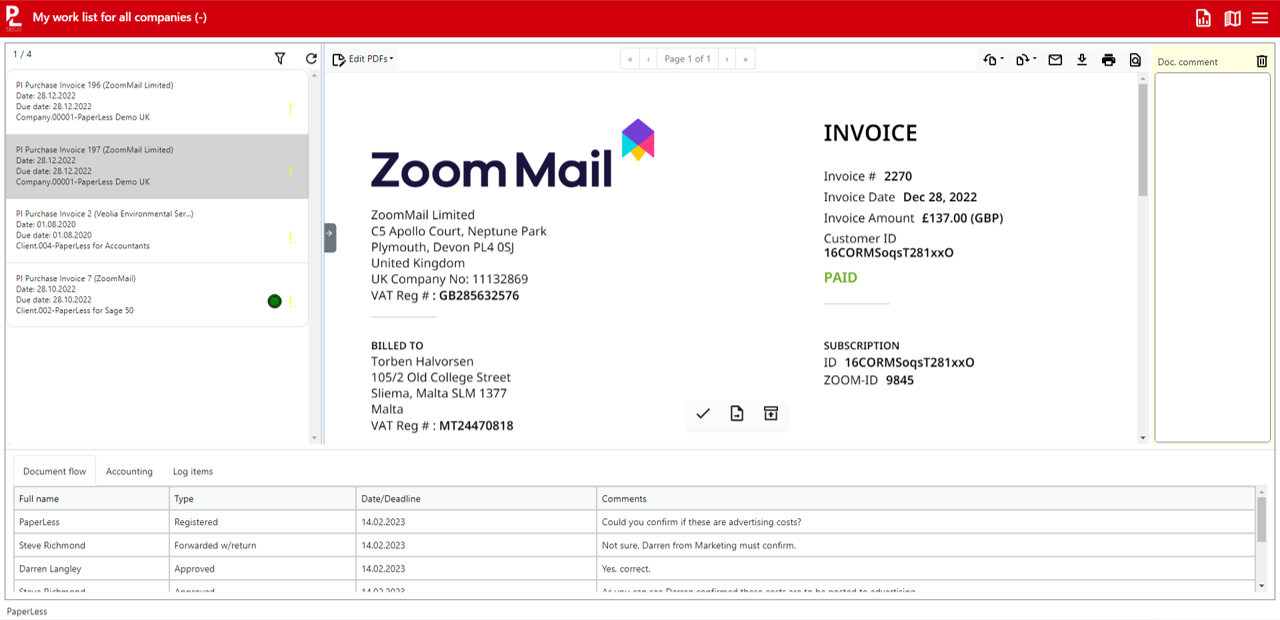Email the document via envelope icon
This screenshot has width=1280, height=620.
pos(1055,60)
